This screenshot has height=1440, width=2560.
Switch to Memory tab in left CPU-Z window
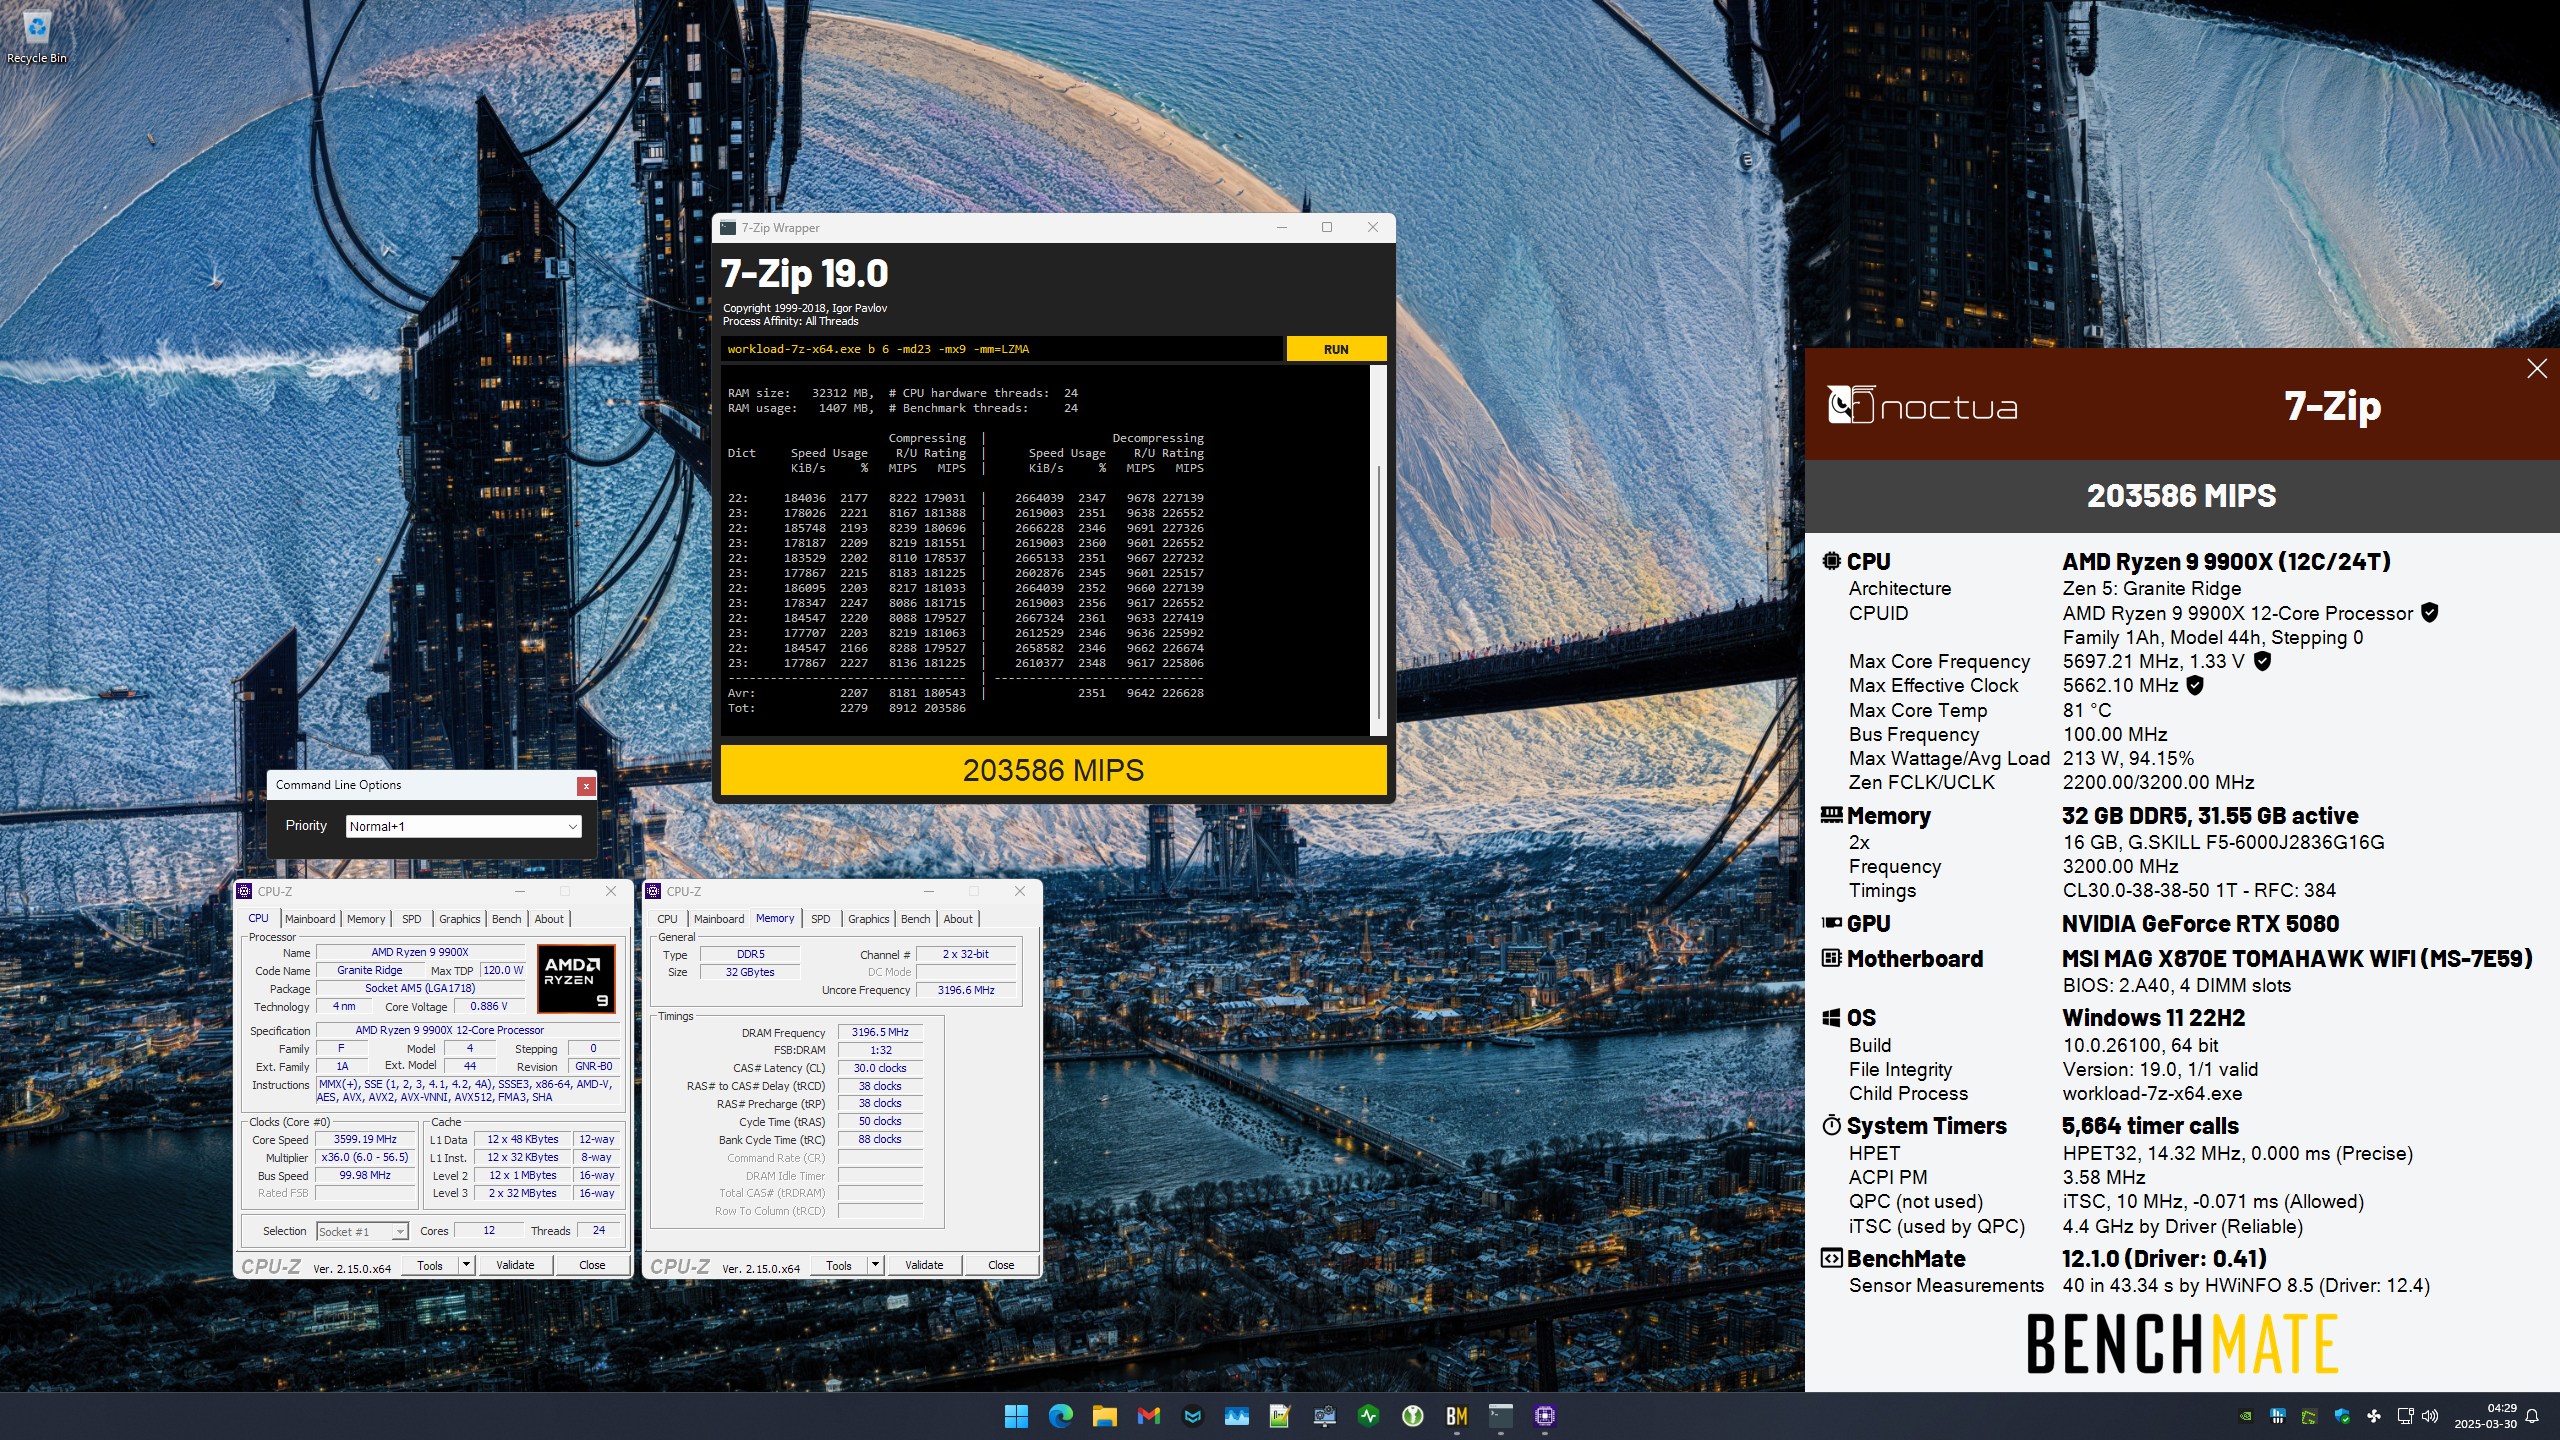(366, 919)
